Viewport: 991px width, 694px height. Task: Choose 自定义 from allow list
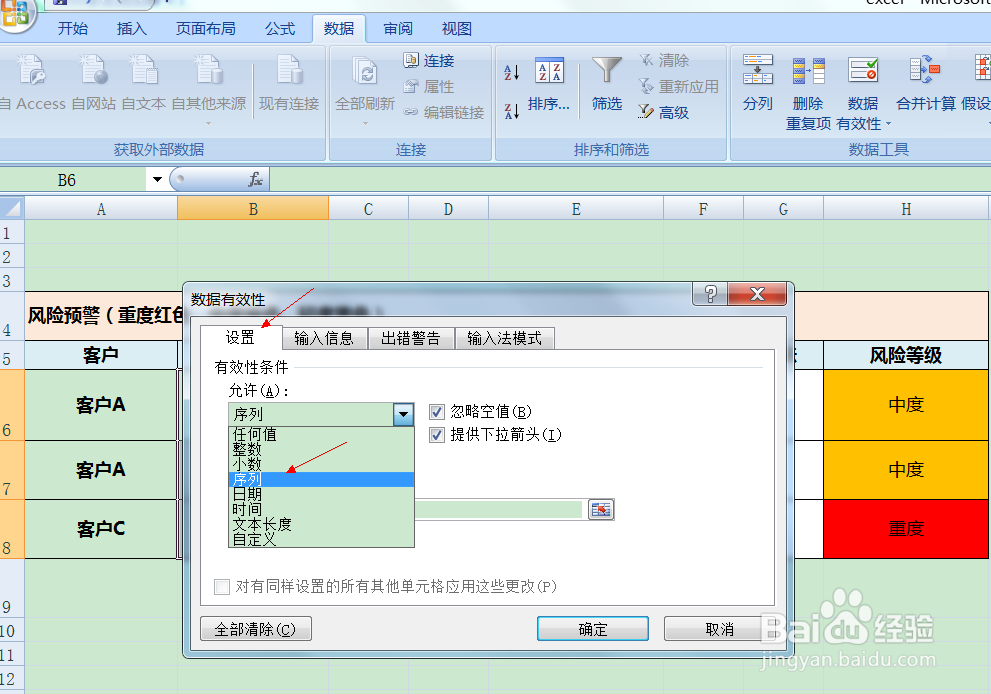click(x=321, y=539)
